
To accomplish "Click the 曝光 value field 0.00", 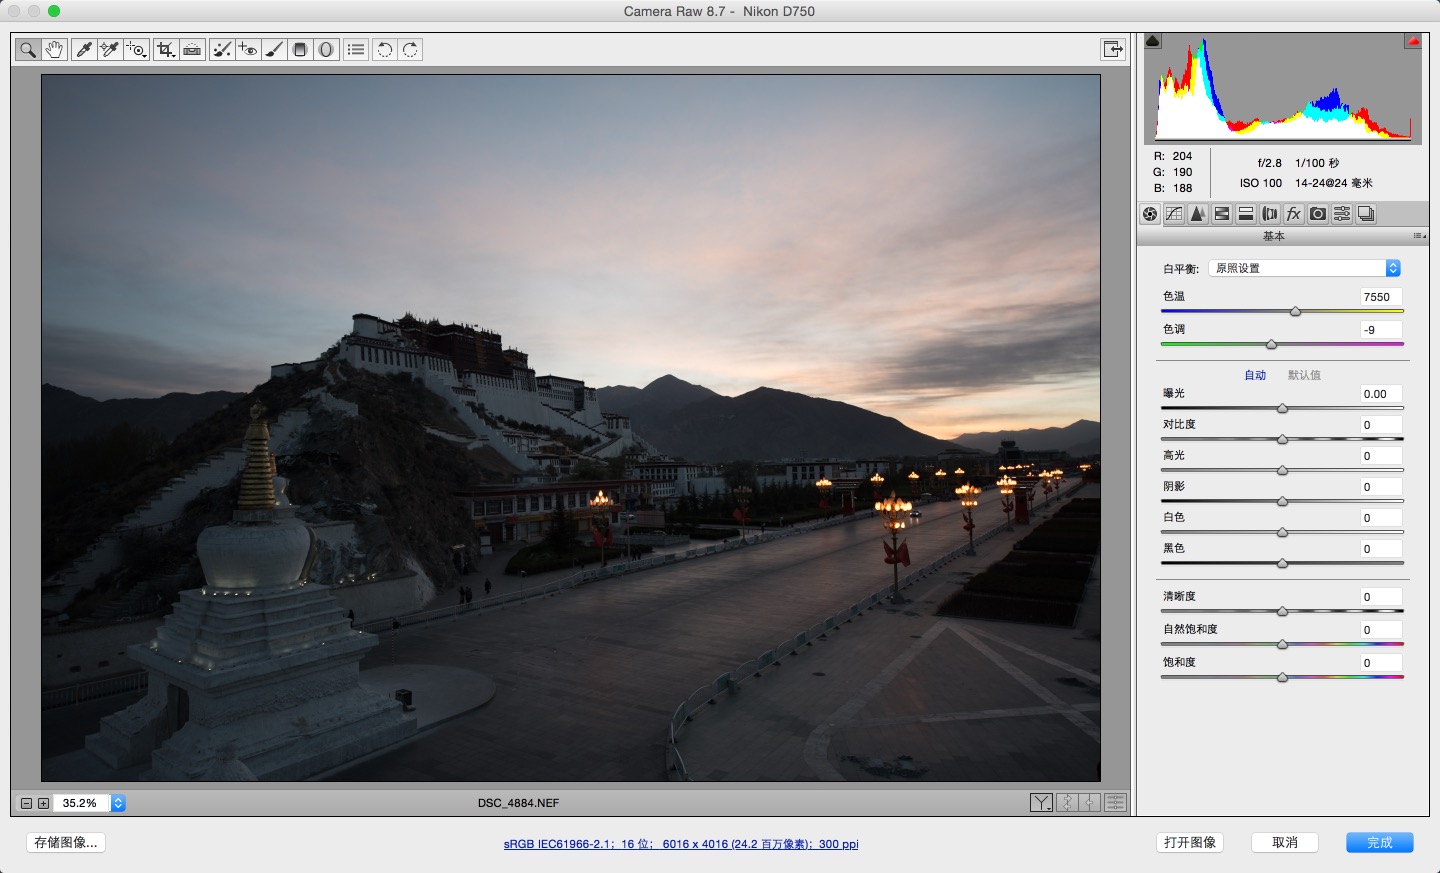I will pyautogui.click(x=1380, y=394).
